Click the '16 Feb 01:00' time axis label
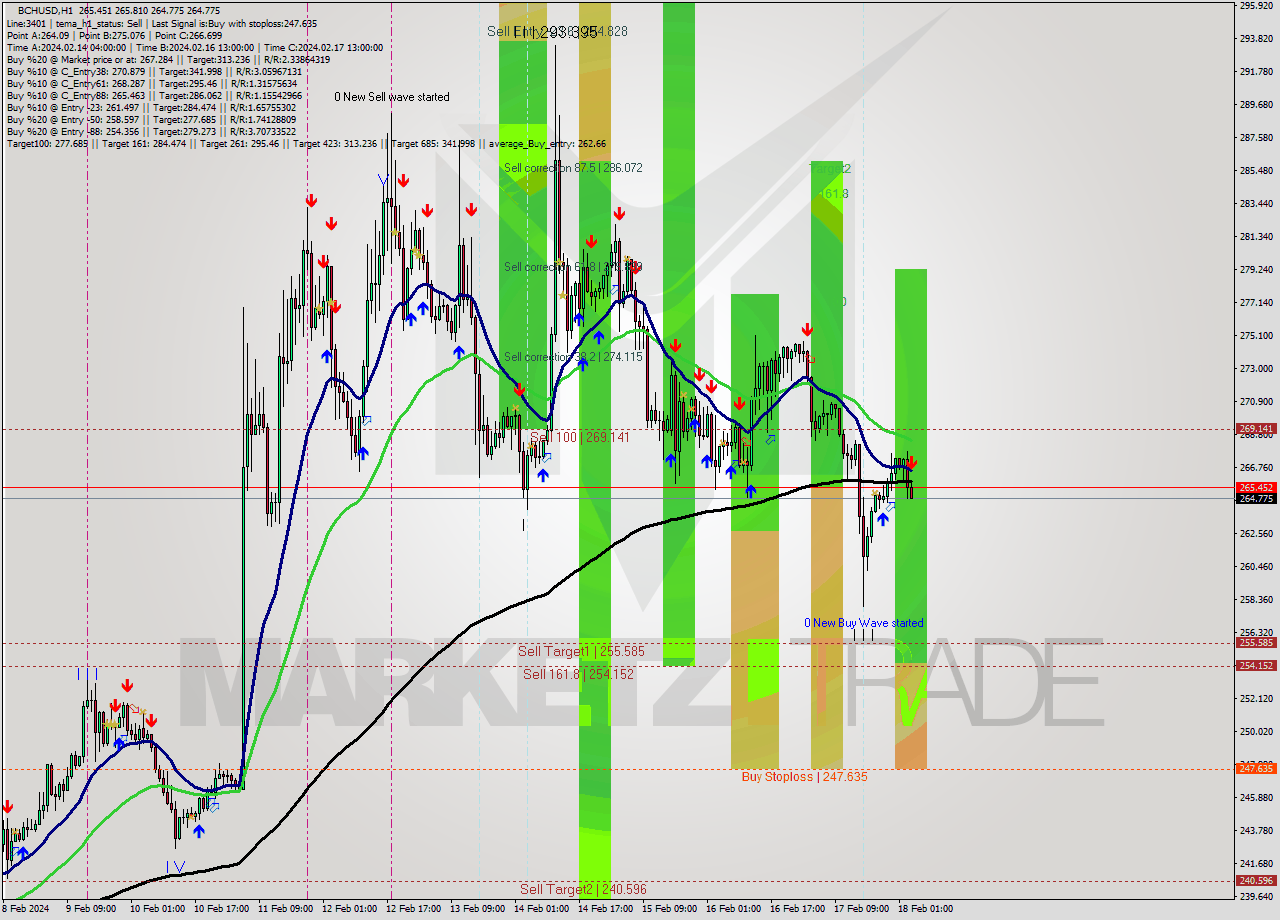 pyautogui.click(x=733, y=910)
